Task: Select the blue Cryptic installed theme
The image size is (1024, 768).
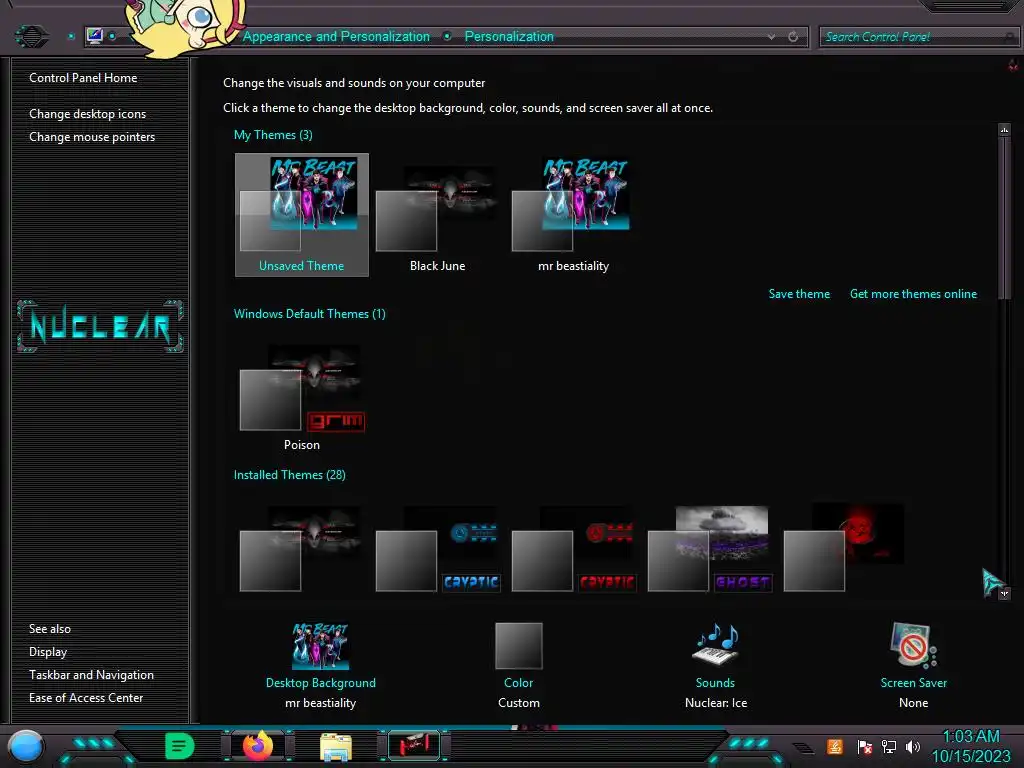Action: [x=438, y=549]
